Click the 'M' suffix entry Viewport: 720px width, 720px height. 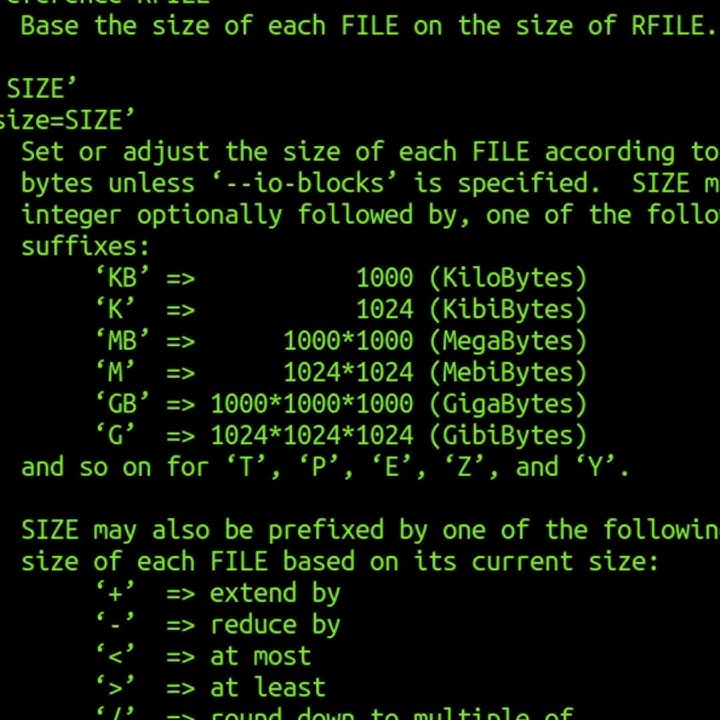pyautogui.click(x=115, y=372)
